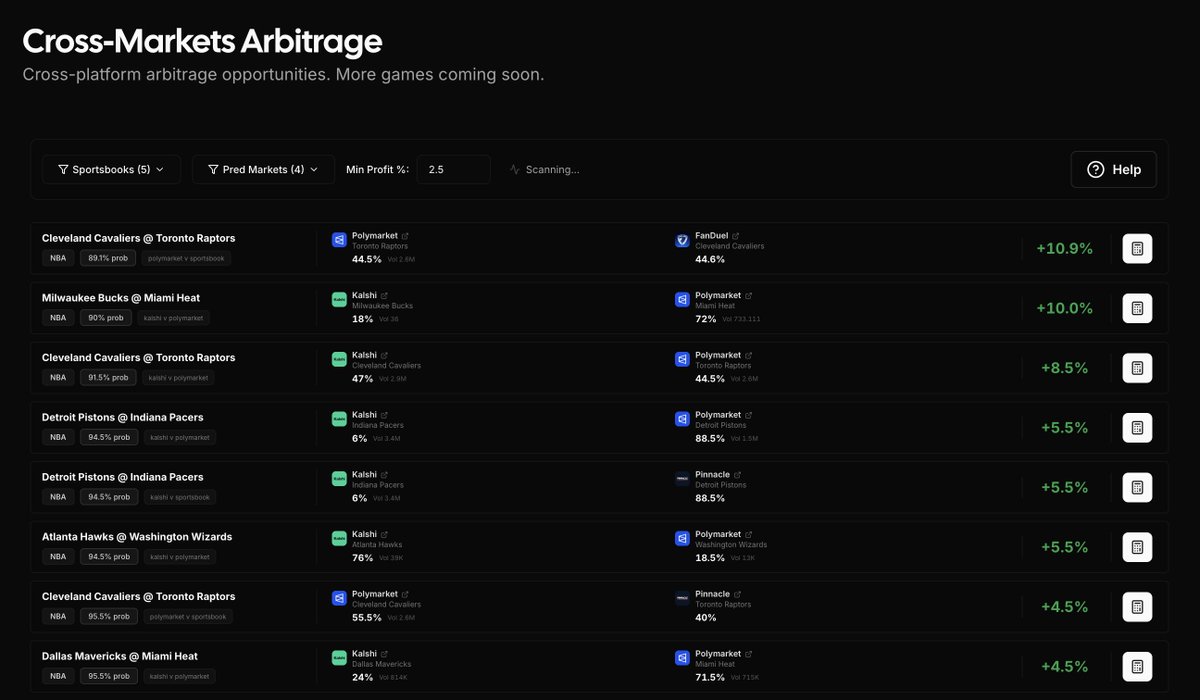Open calculator for the +8.5% Cavaliers row
The height and width of the screenshot is (700, 1200).
[x=1137, y=368]
